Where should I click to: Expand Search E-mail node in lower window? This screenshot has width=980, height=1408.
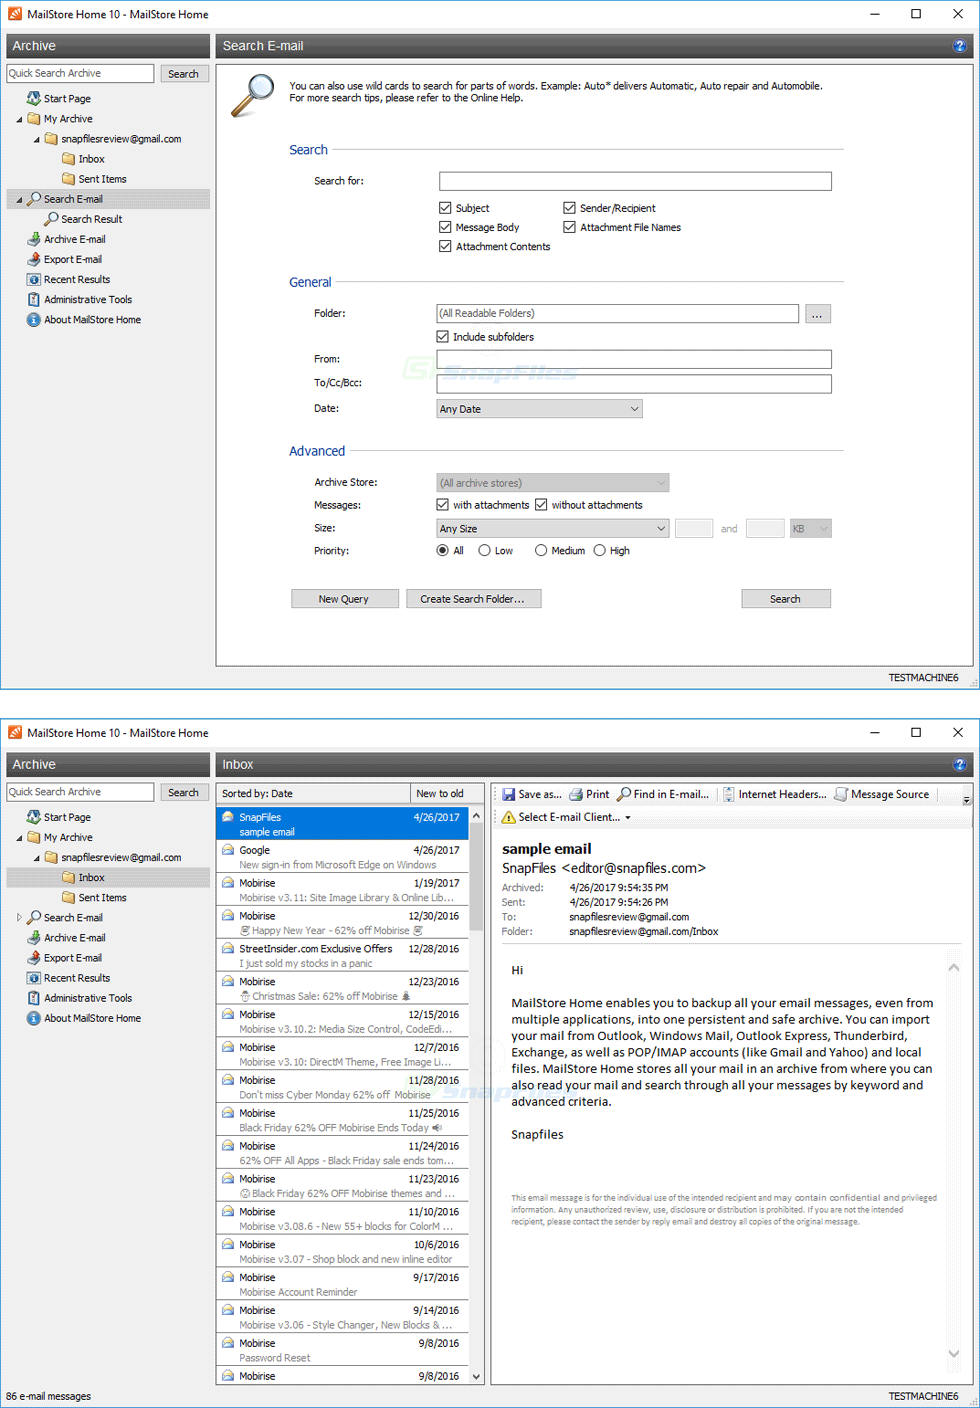click(19, 917)
